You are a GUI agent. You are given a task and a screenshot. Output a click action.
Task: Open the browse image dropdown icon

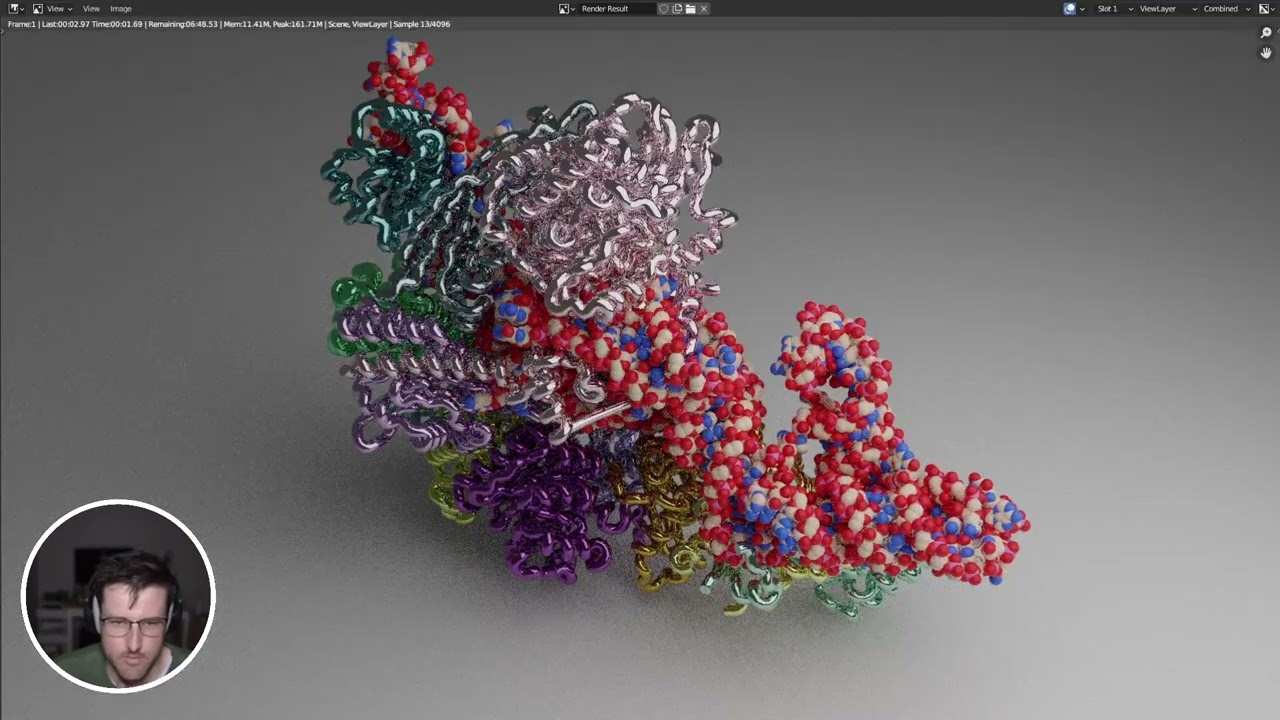tap(566, 8)
